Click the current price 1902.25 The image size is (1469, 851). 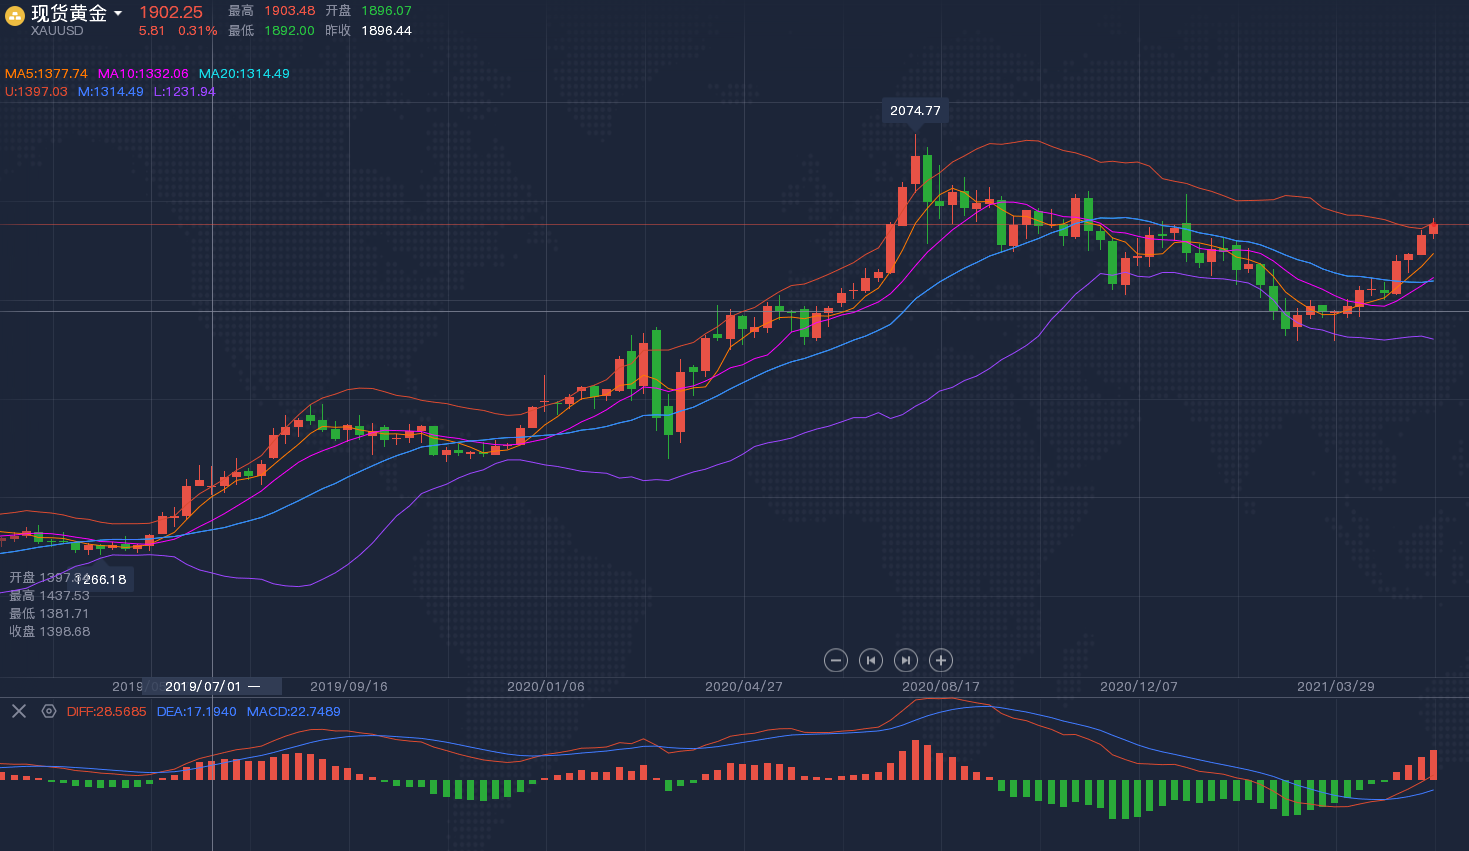[171, 12]
